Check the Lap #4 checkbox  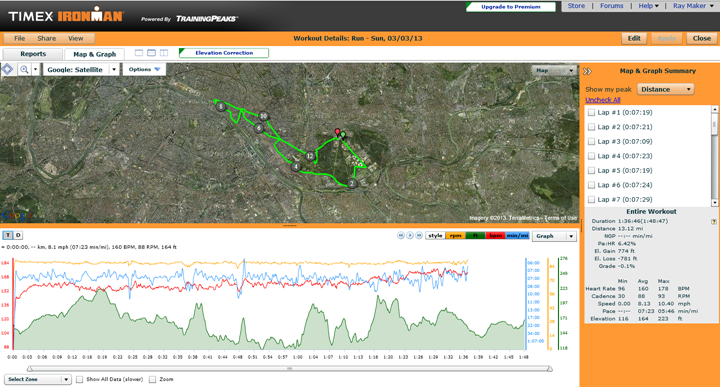tap(591, 156)
